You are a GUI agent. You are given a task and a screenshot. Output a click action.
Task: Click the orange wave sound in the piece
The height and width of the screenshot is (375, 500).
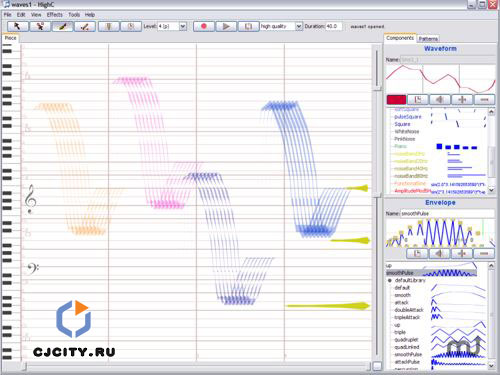(x=78, y=169)
